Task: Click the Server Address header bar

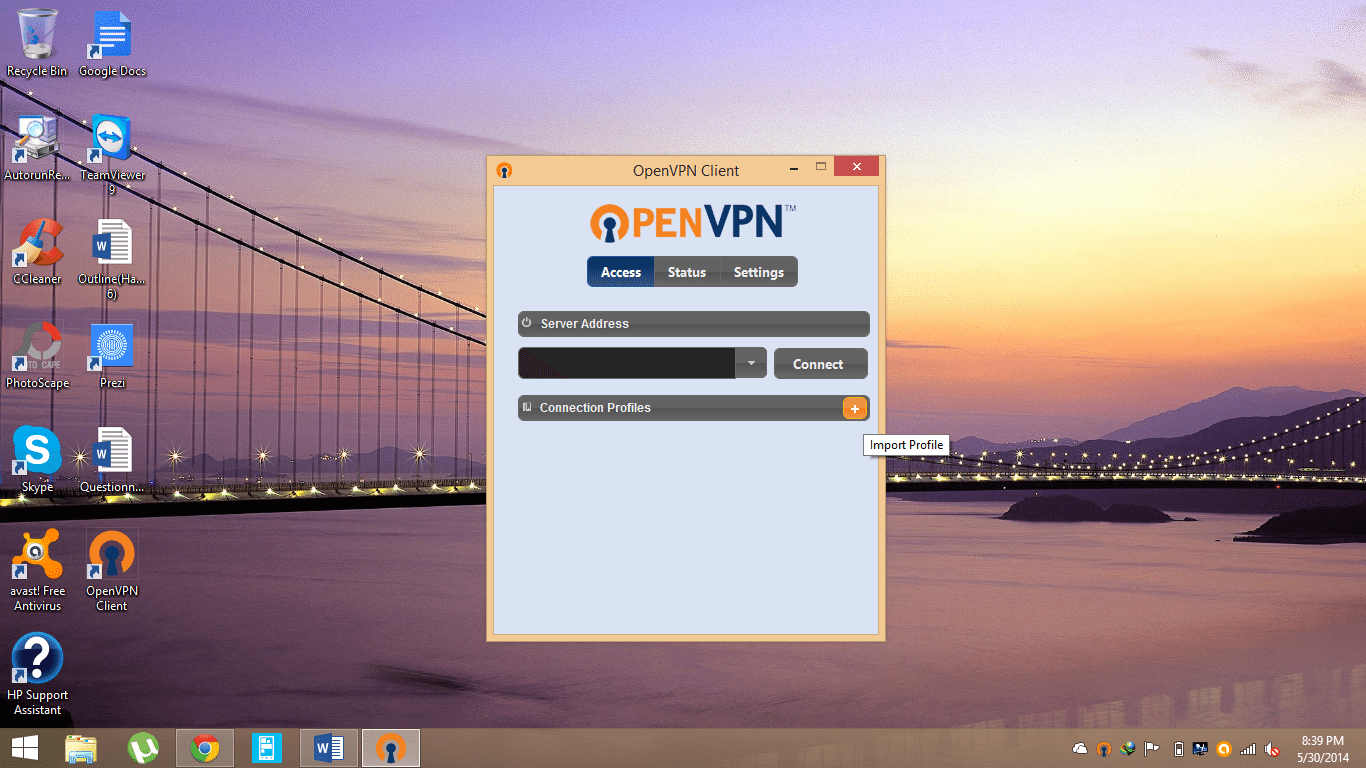Action: point(693,324)
